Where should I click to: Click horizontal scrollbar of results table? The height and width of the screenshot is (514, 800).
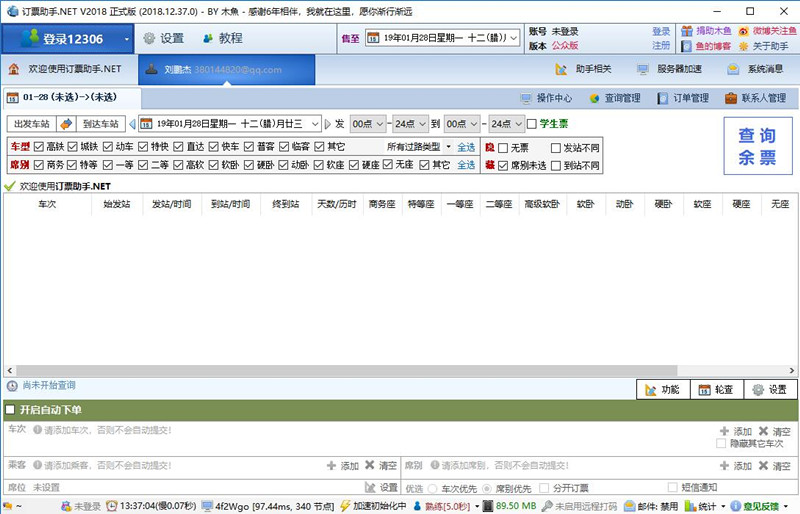pos(346,370)
